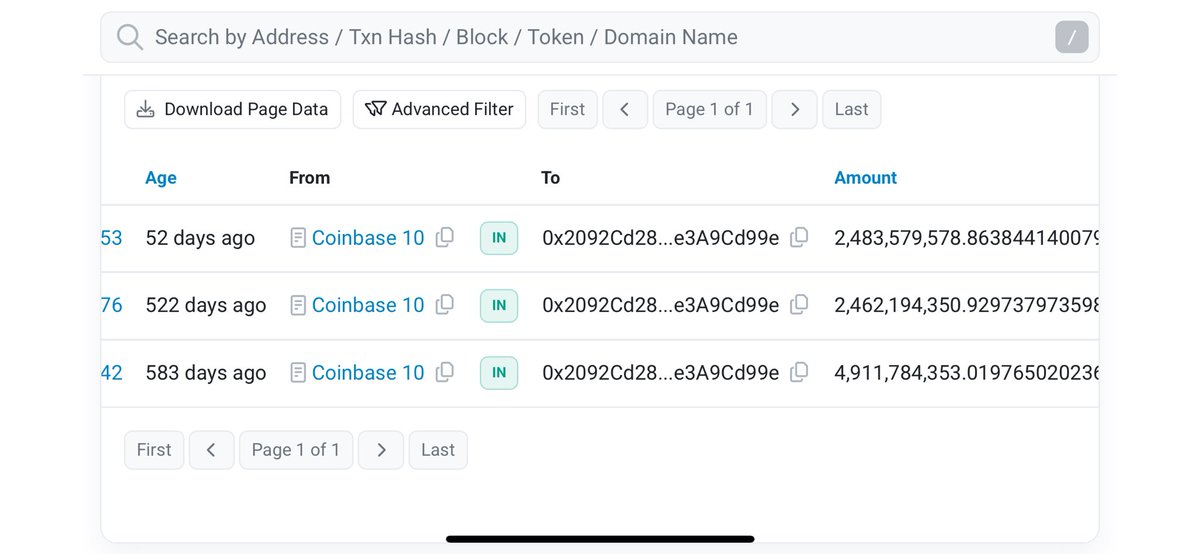This screenshot has height=554, width=1200.
Task: Click amount 2,462,194,350.92
Action: (x=966, y=305)
